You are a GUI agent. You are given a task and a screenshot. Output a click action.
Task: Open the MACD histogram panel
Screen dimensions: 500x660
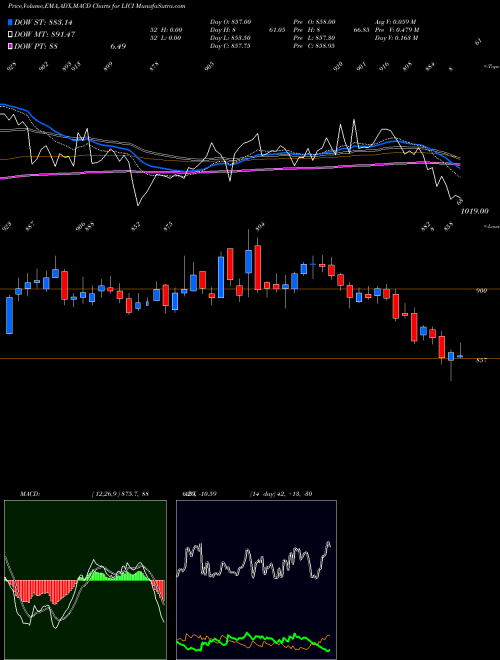85,580
